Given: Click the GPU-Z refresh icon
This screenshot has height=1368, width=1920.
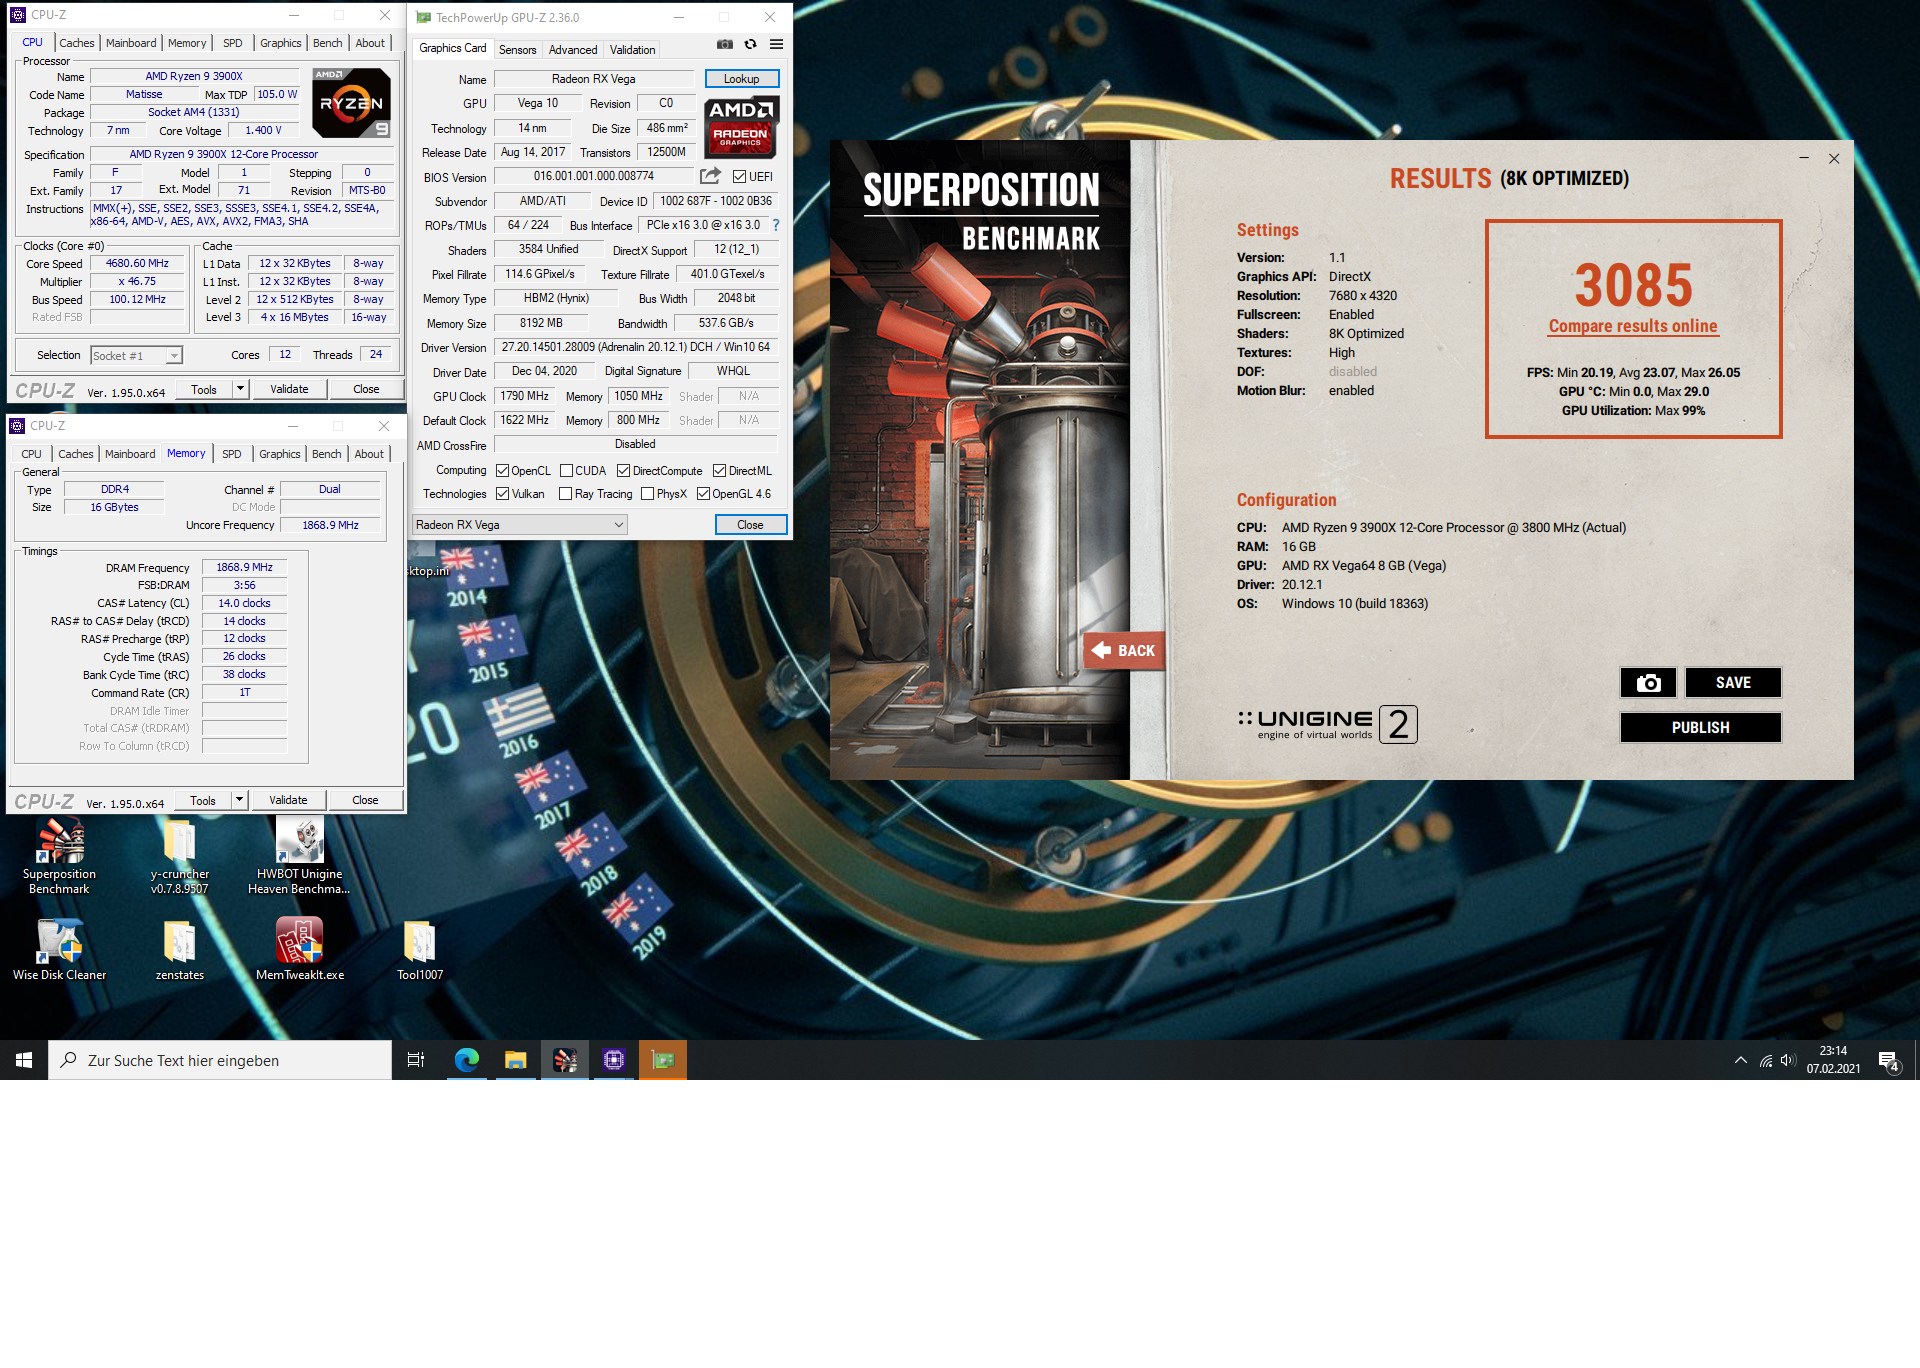Looking at the screenshot, I should coord(750,44).
